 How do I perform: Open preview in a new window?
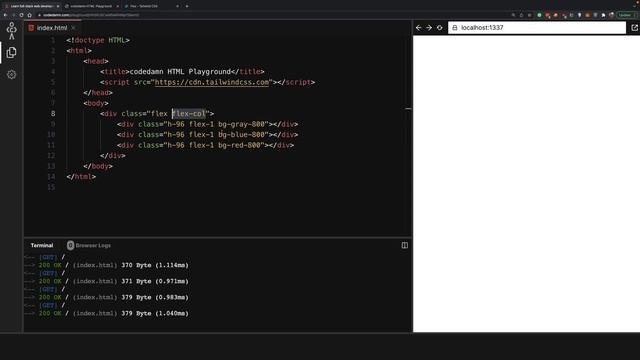click(x=634, y=28)
